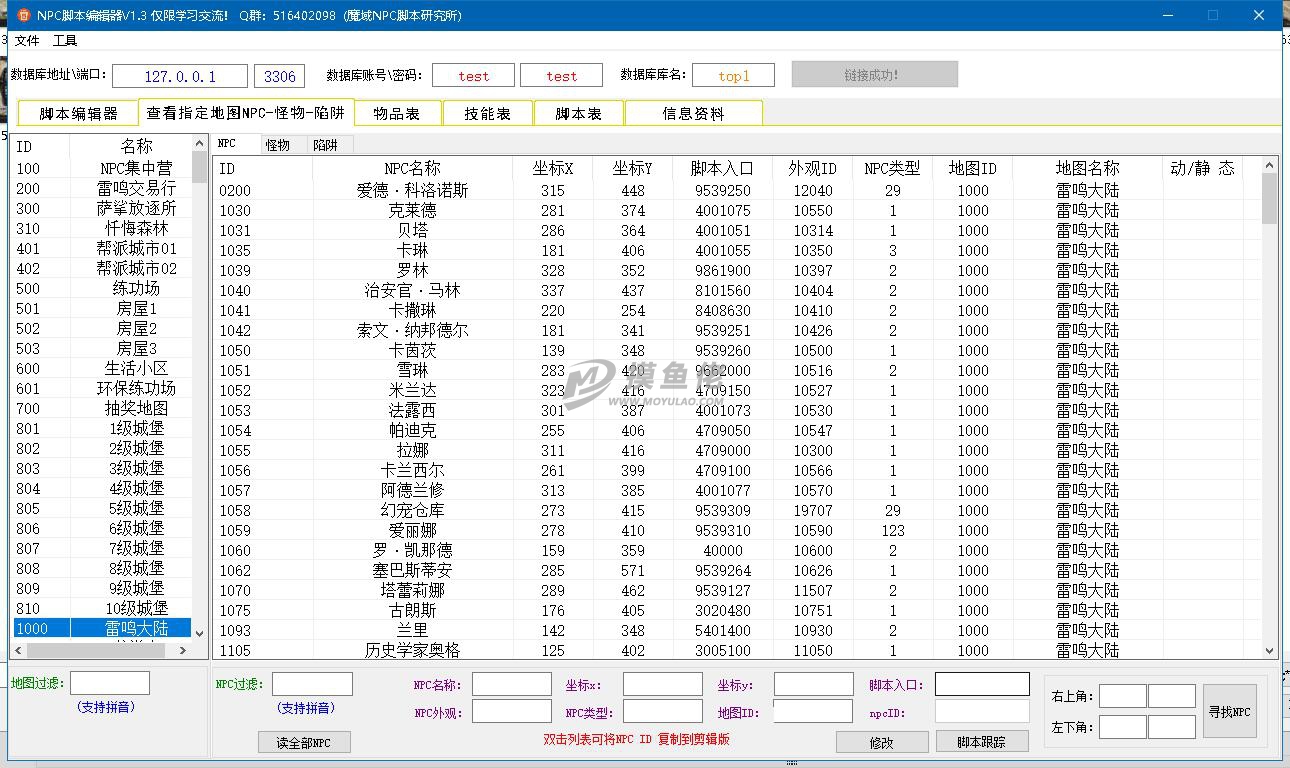Click the NPC外观 input field

(x=512, y=711)
